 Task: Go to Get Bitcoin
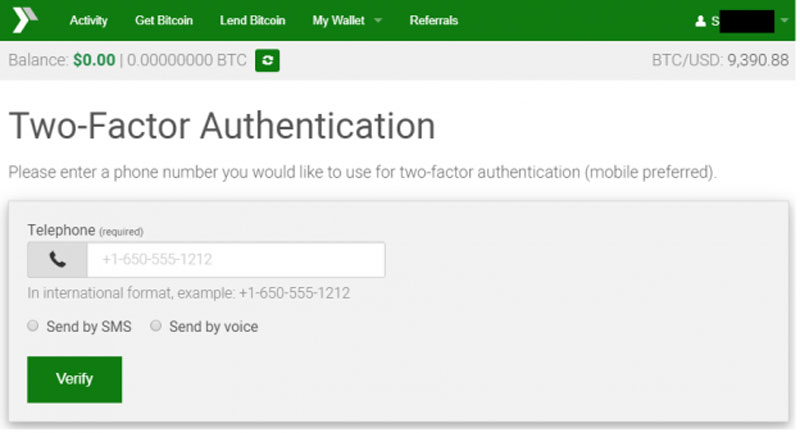(163, 21)
